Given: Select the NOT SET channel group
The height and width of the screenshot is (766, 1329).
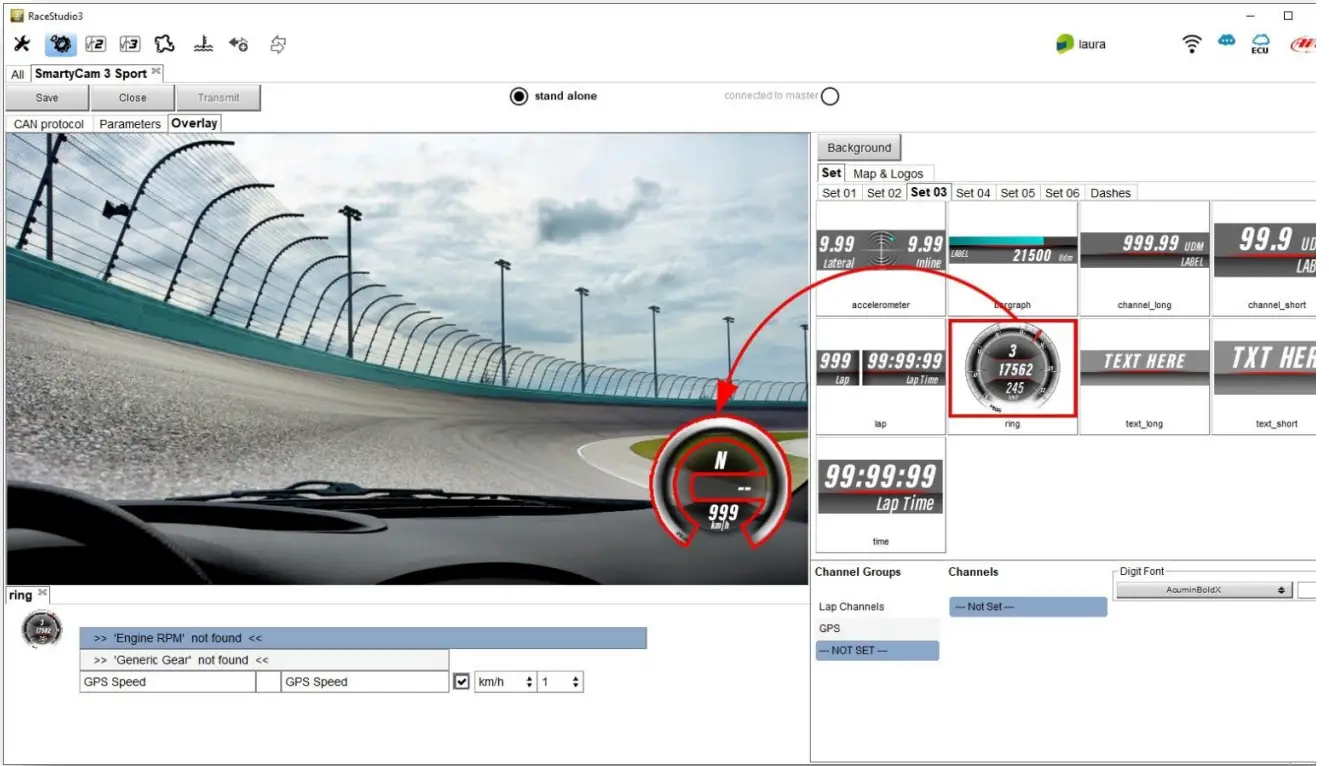Looking at the screenshot, I should [x=877, y=650].
